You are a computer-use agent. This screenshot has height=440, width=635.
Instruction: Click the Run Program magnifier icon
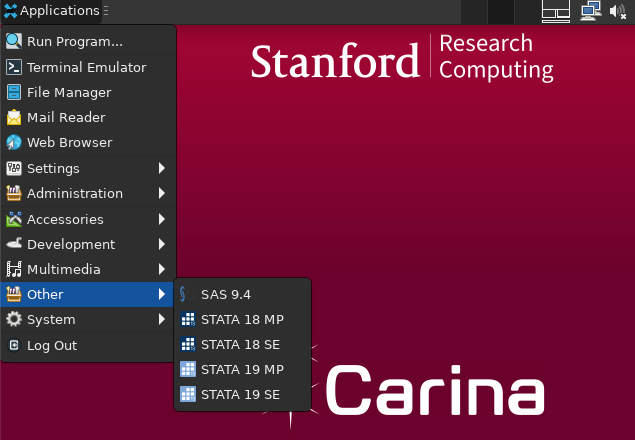pos(14,41)
